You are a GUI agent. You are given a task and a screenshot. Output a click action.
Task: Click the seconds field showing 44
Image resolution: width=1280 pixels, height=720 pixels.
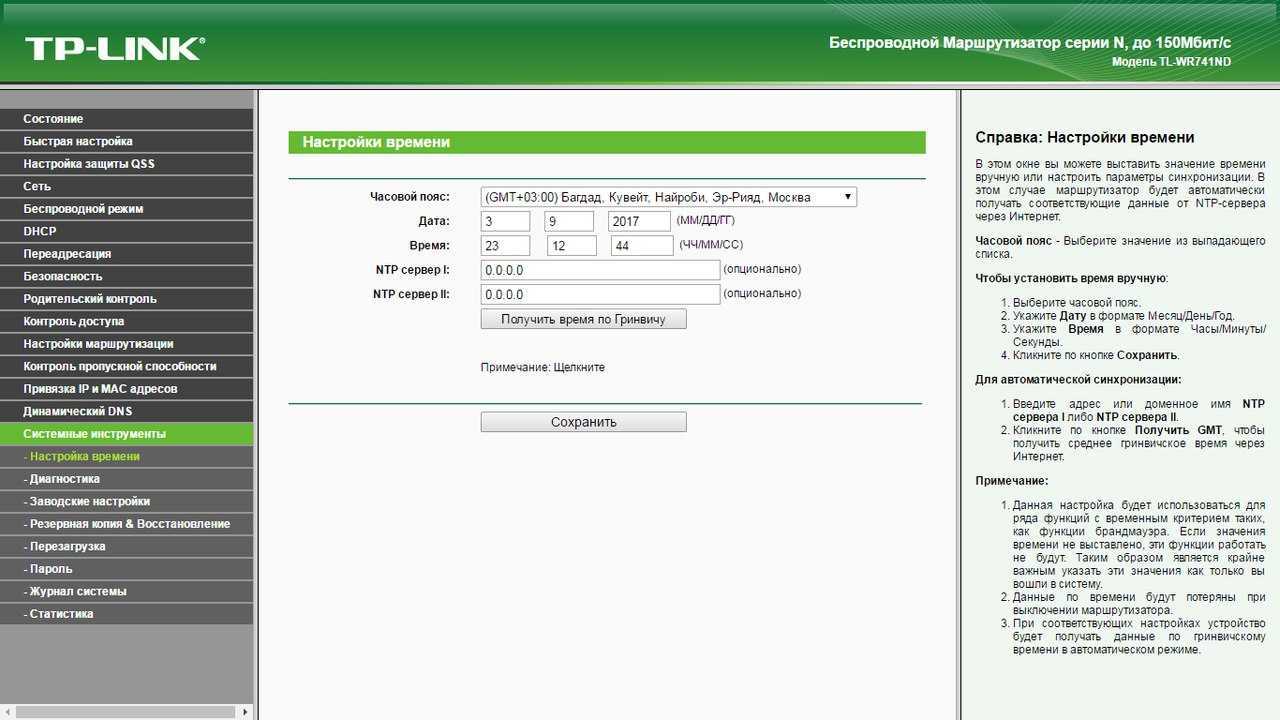[642, 245]
